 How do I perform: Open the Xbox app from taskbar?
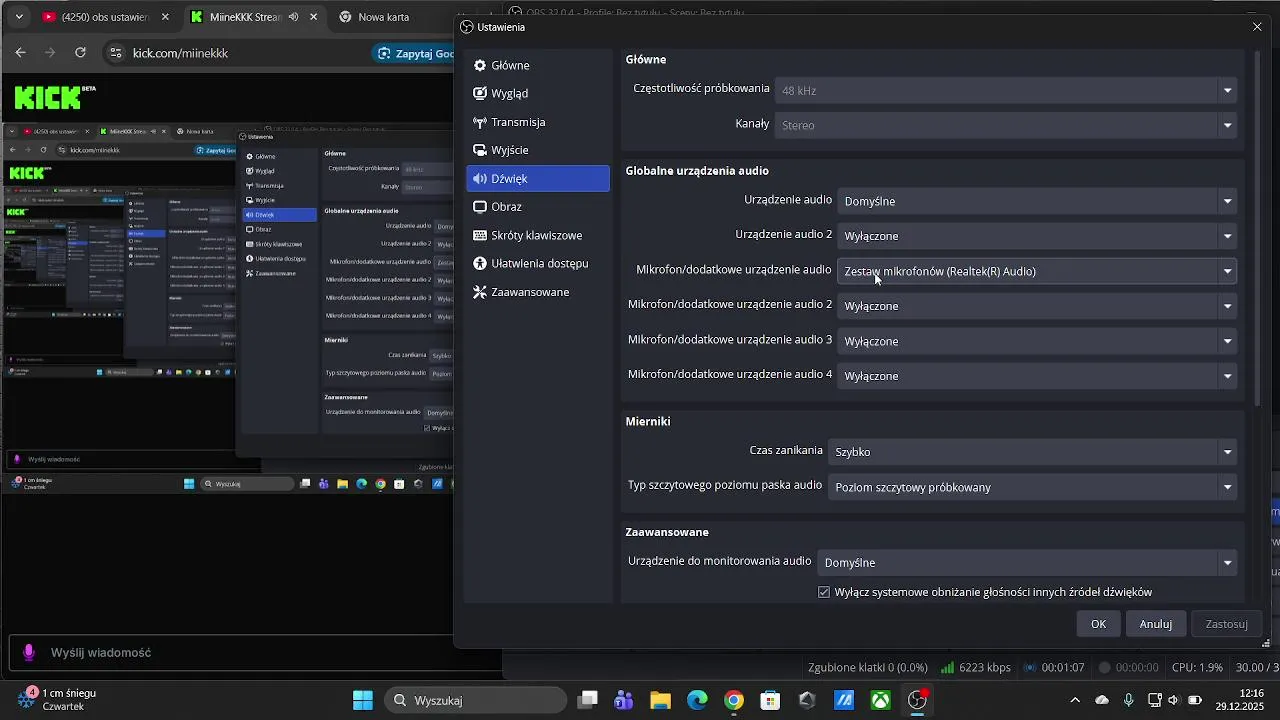[880, 700]
